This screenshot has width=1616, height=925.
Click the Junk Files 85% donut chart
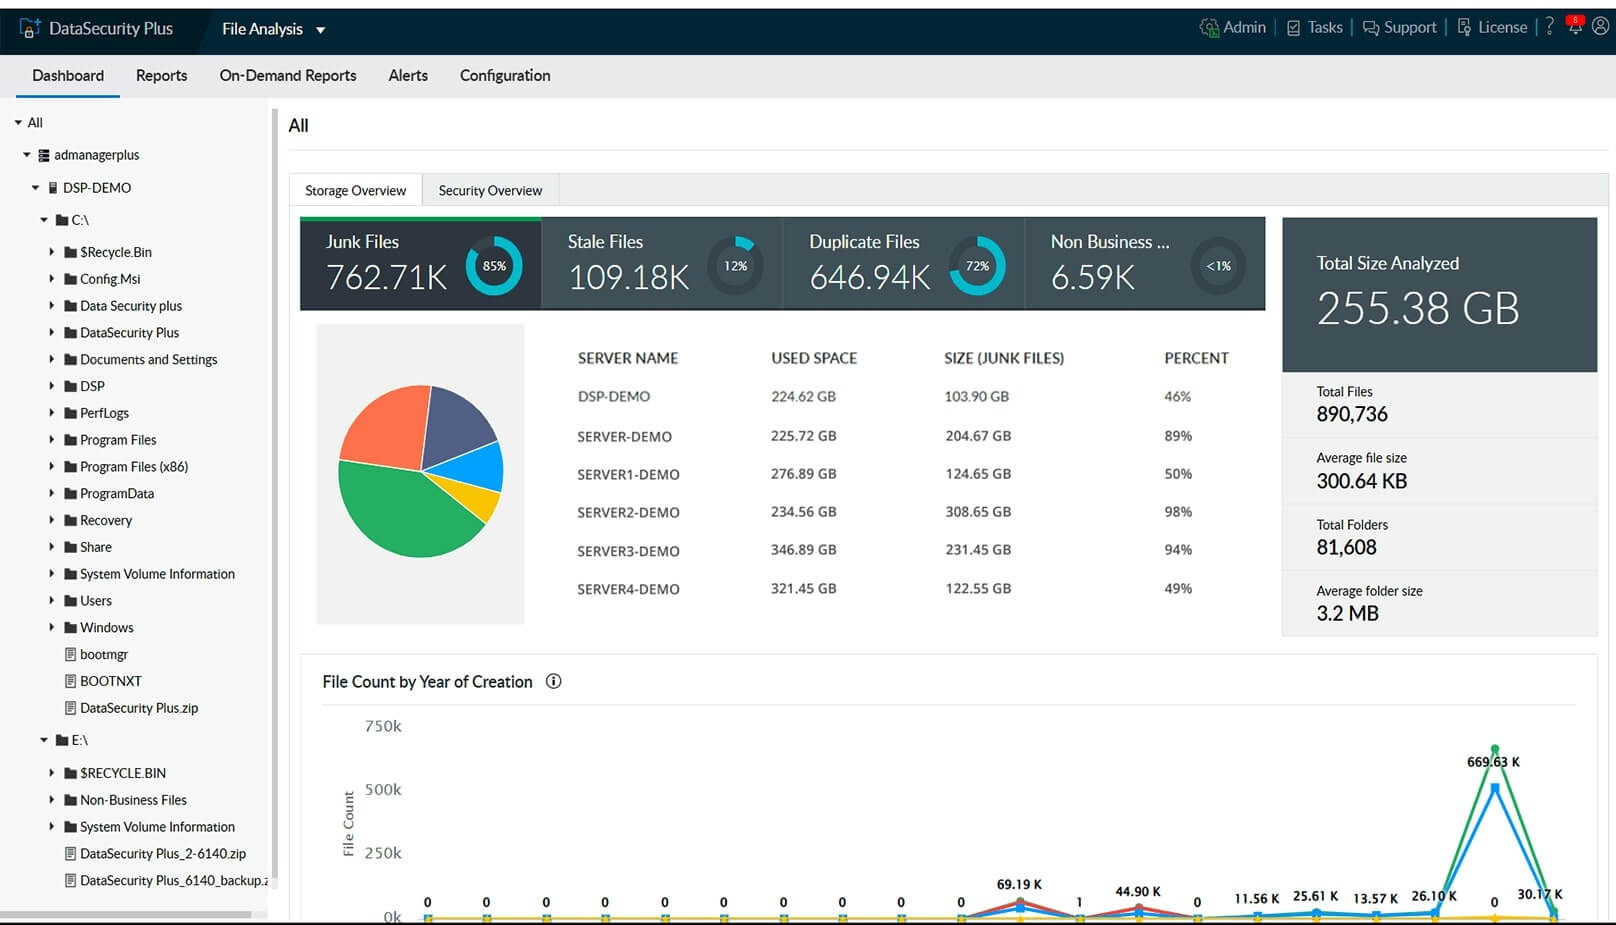494,266
